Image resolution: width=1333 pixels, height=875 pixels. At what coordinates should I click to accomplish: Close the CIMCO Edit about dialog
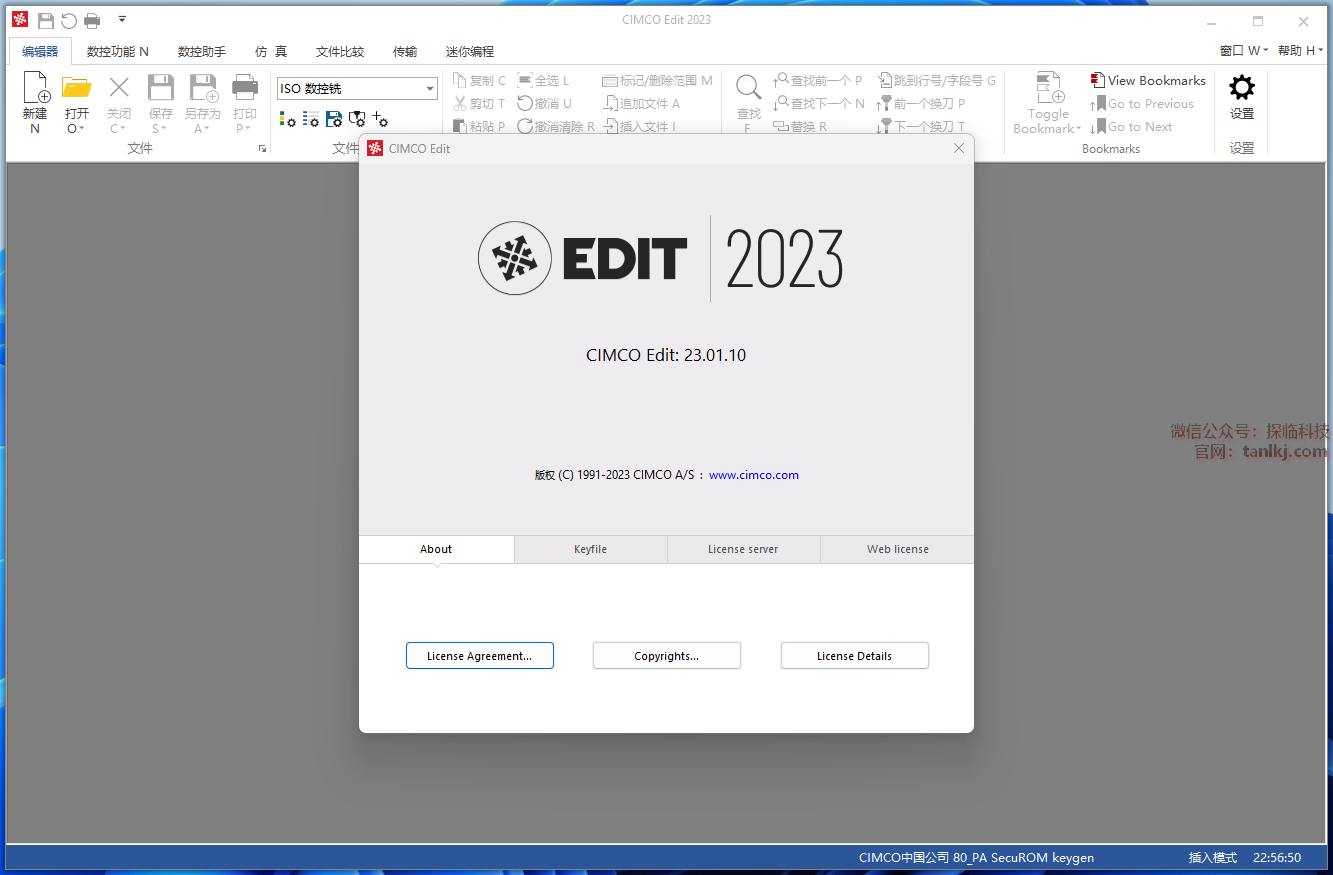pos(958,148)
